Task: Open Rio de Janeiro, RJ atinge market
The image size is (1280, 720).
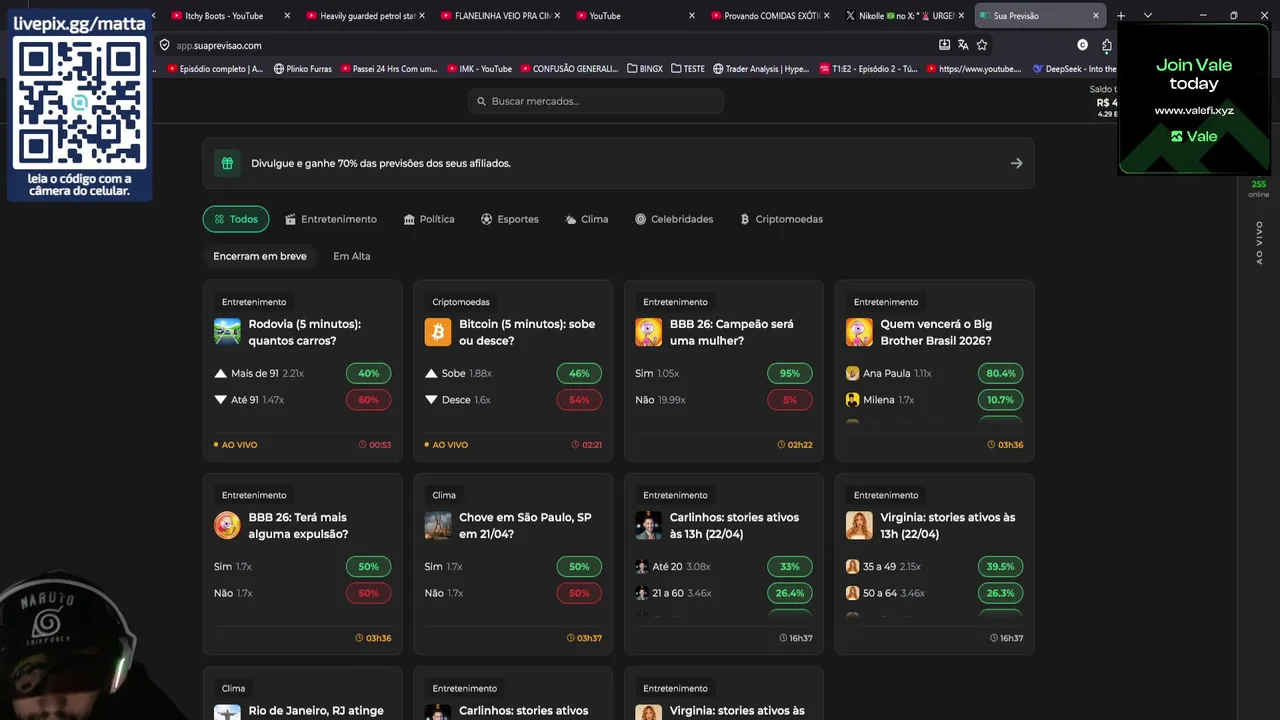Action: (316, 711)
